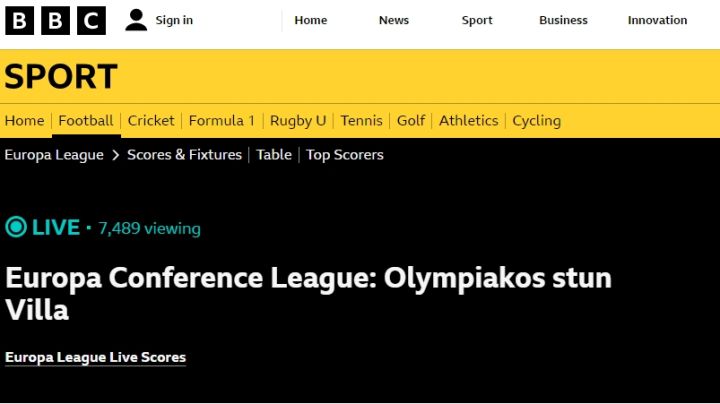
Task: Click the BBC logo
Action: click(x=55, y=20)
